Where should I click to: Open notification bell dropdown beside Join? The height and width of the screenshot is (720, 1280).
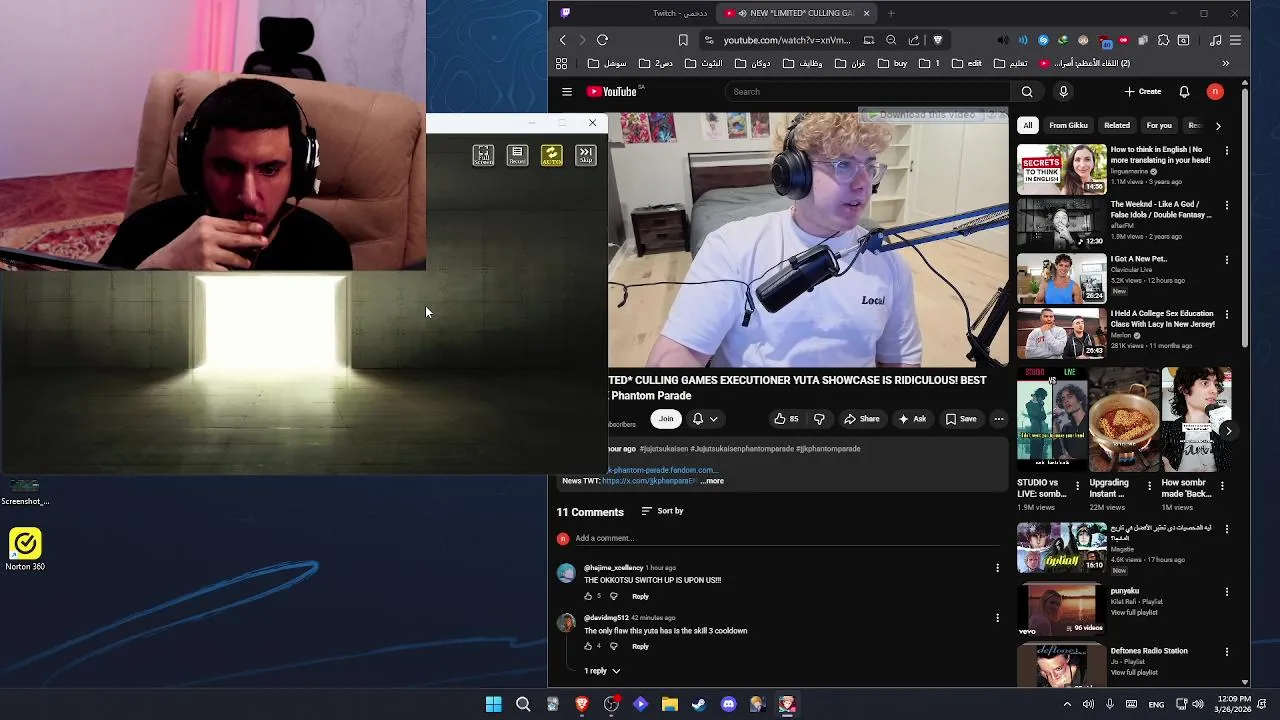[705, 419]
